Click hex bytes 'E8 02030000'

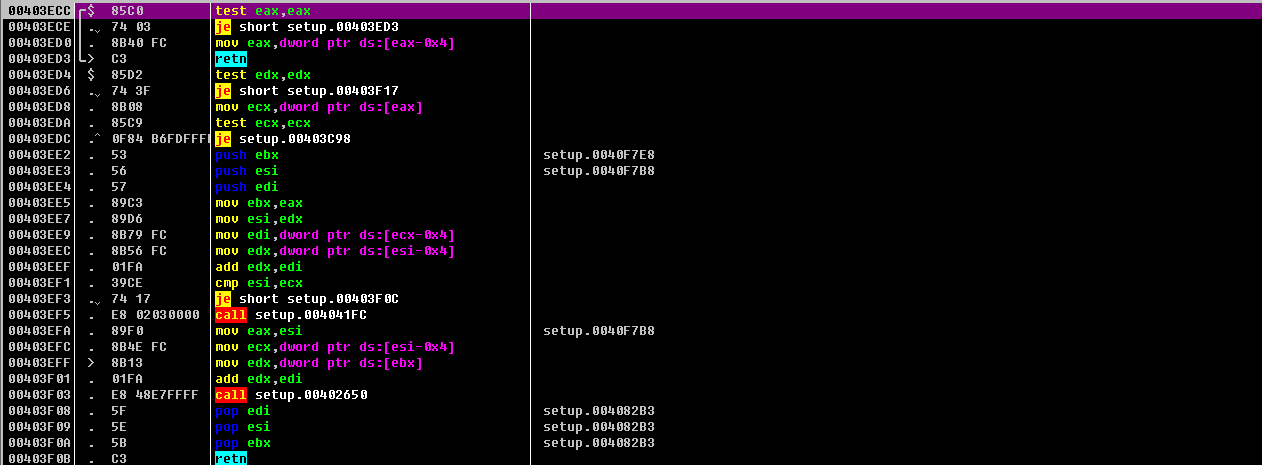tap(155, 315)
